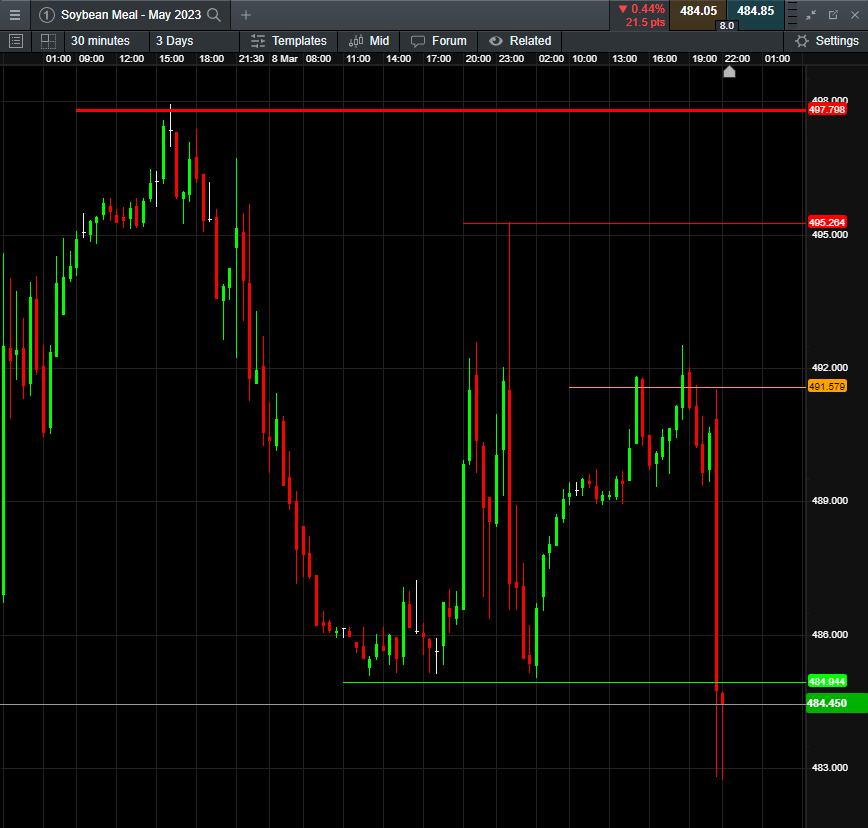
Task: Select the thick red line at 497.798
Action: (441, 111)
